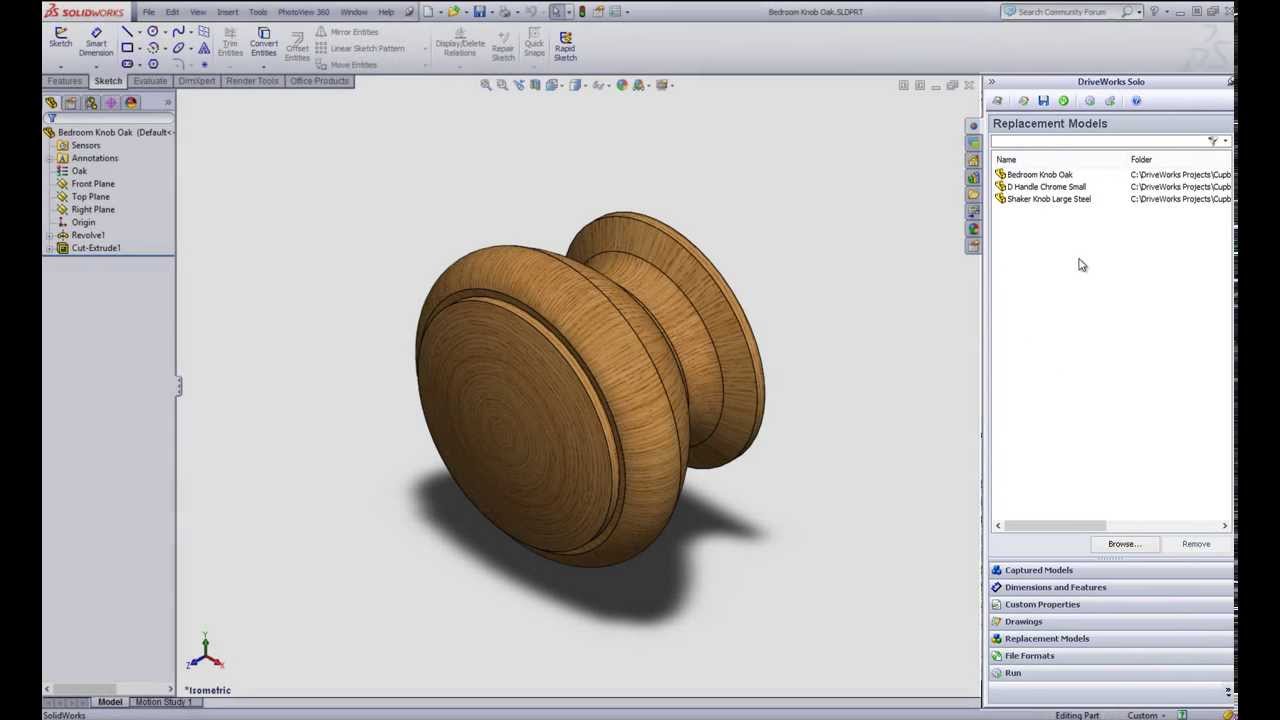Click the Offset Entities tool
Viewport: 1280px width, 720px height.
click(297, 47)
